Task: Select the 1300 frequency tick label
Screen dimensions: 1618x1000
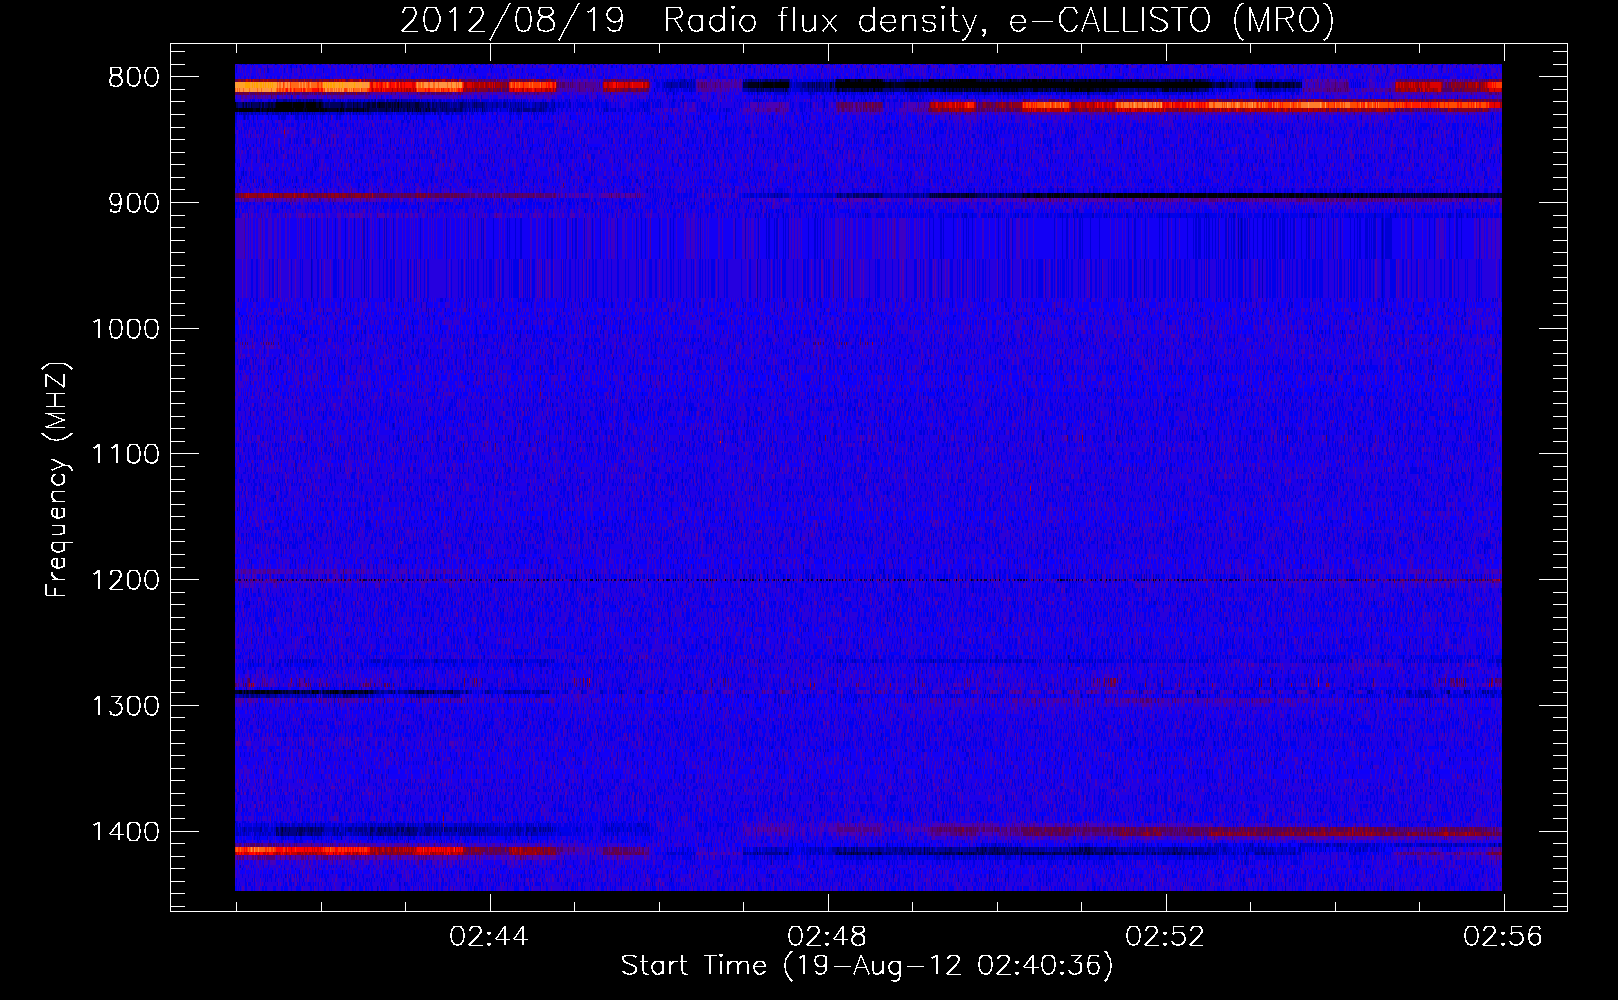Action: click(x=125, y=706)
